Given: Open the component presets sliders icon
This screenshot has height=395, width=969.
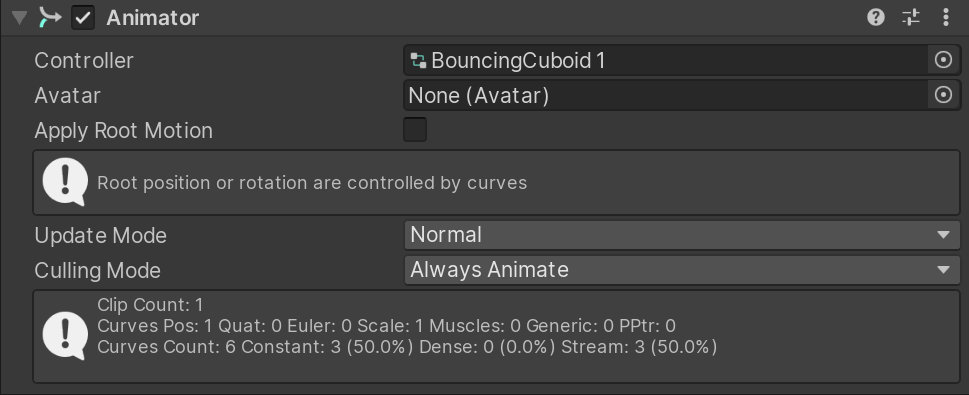Looking at the screenshot, I should [x=911, y=17].
